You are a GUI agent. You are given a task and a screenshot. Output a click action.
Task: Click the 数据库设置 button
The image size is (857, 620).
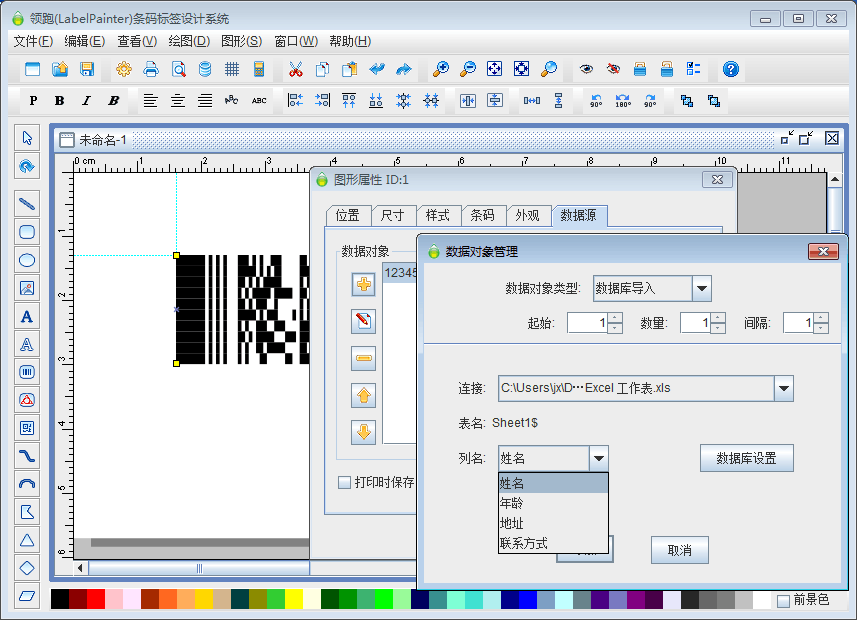tap(747, 458)
